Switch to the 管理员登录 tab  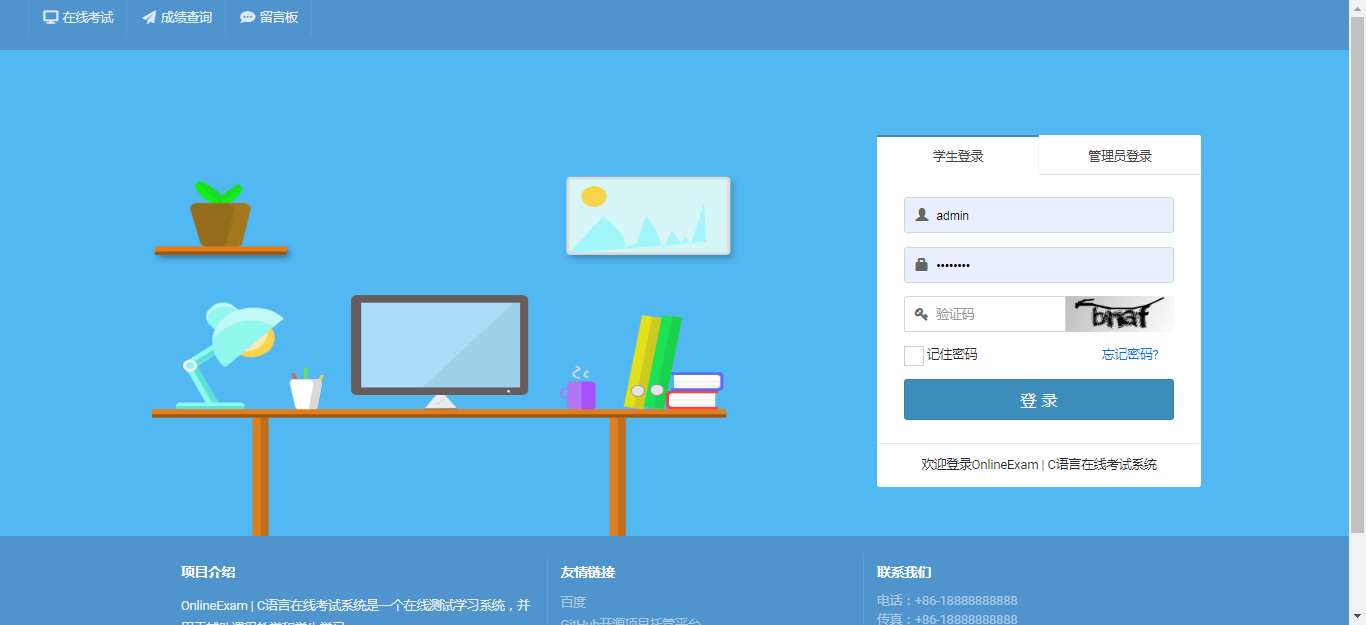tap(1120, 156)
